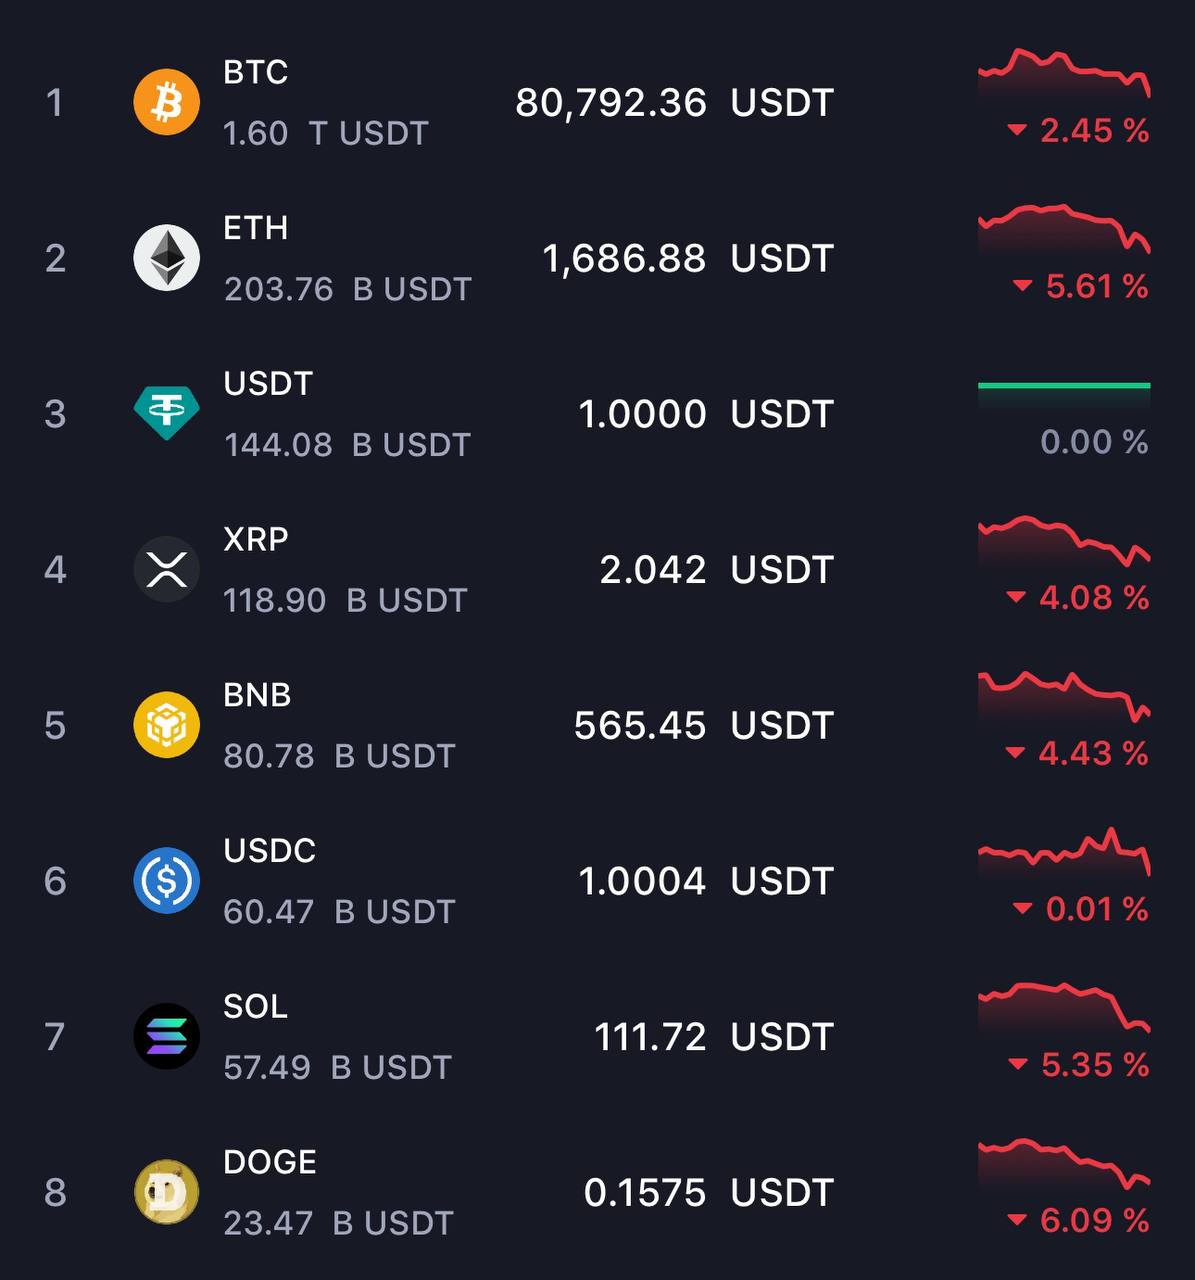Viewport: 1195px width, 1280px height.
Task: Click the Dogecoin shiba icon
Action: pos(167,1192)
